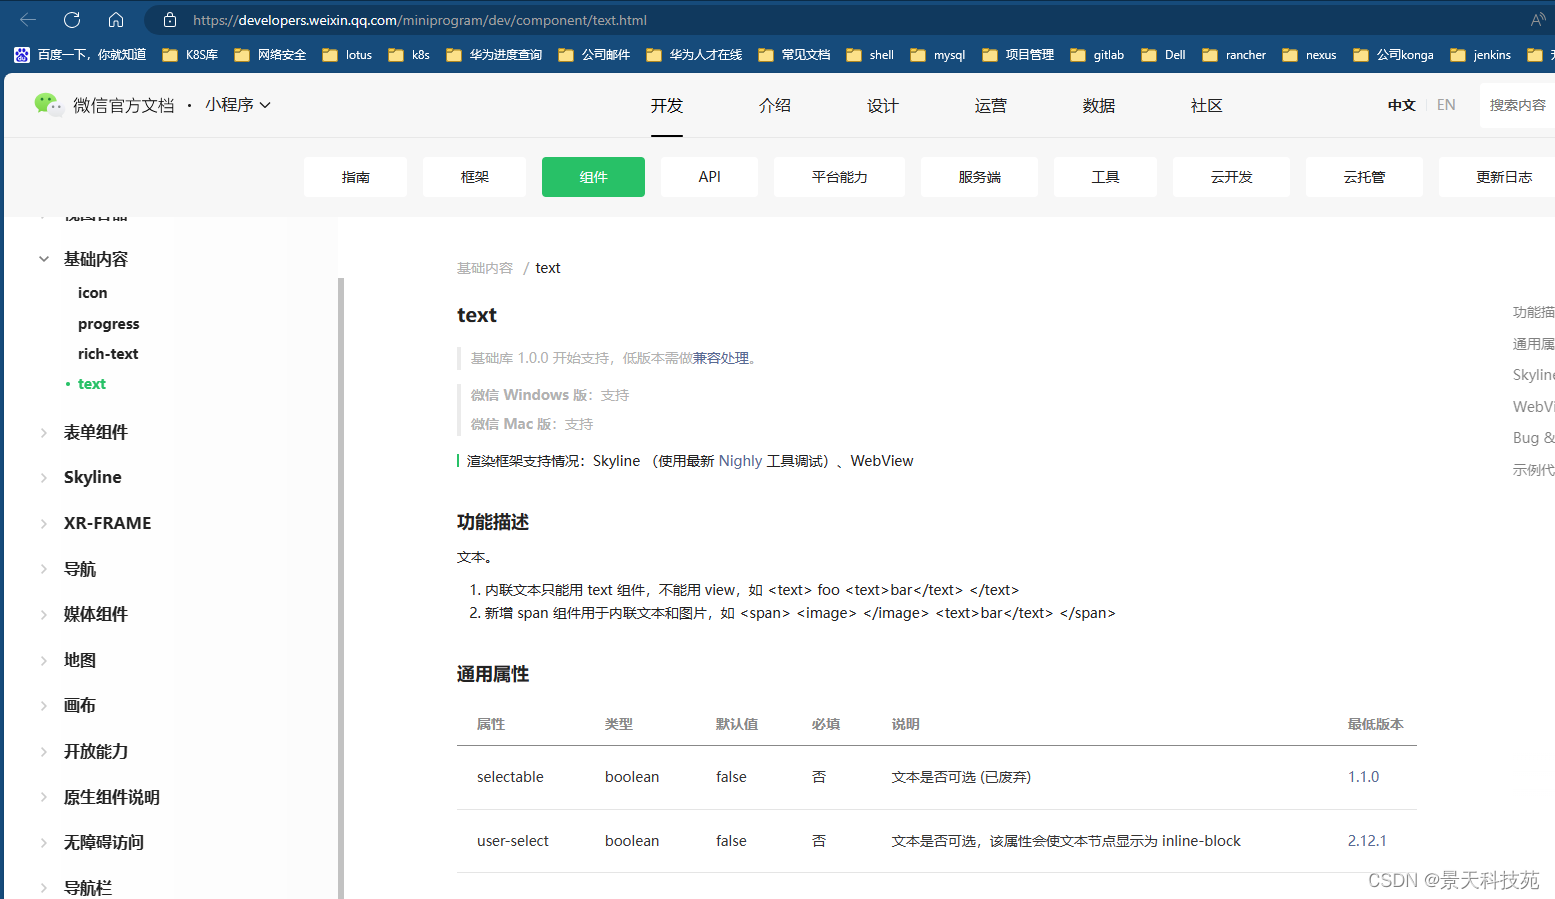
Task: Open the nexus bookmark folder
Action: click(1309, 55)
